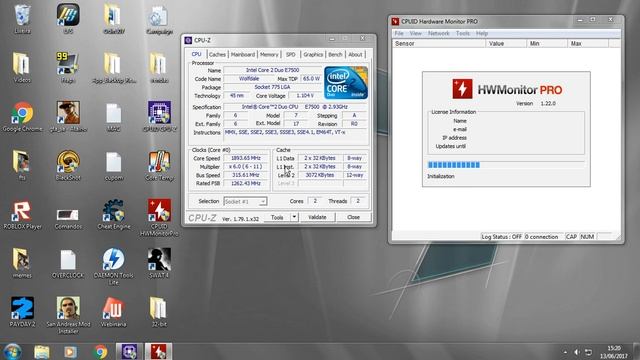
Task: Open the About tab in CPU-Z
Action: pos(355,54)
